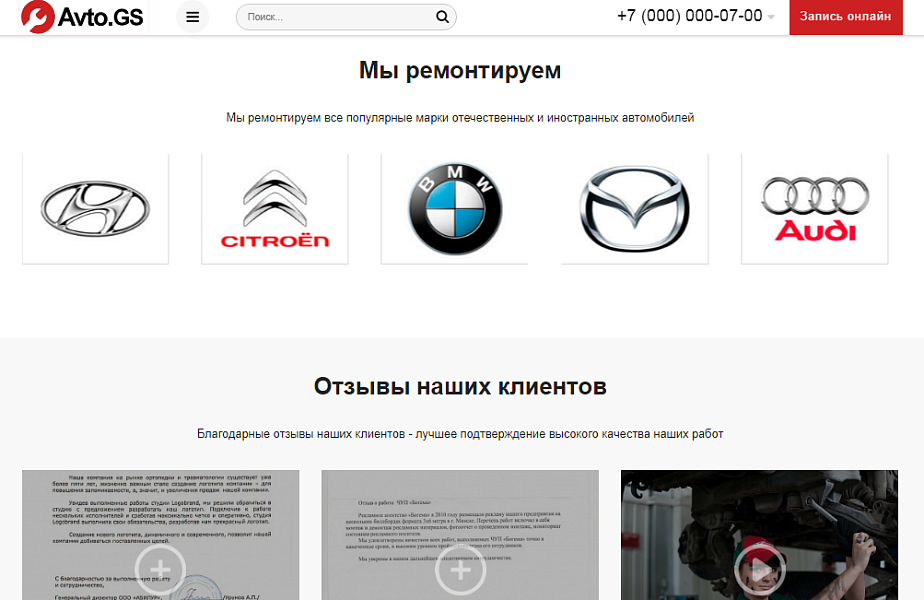Image resolution: width=924 pixels, height=600 pixels.
Task: Click the +7 (000) 000-07-00 phone number
Action: click(691, 16)
